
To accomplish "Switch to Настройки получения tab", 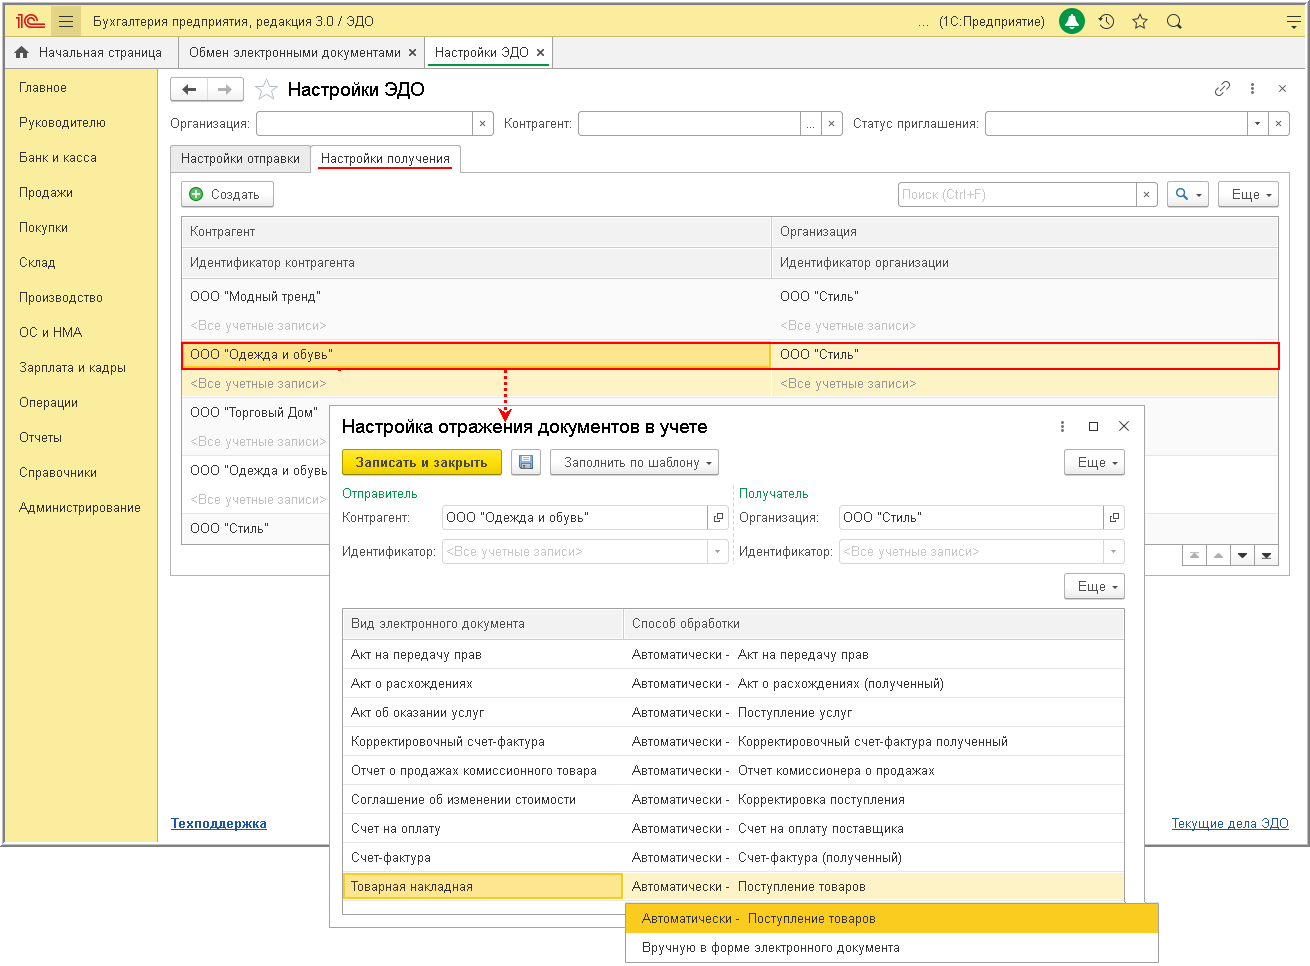I will [385, 159].
